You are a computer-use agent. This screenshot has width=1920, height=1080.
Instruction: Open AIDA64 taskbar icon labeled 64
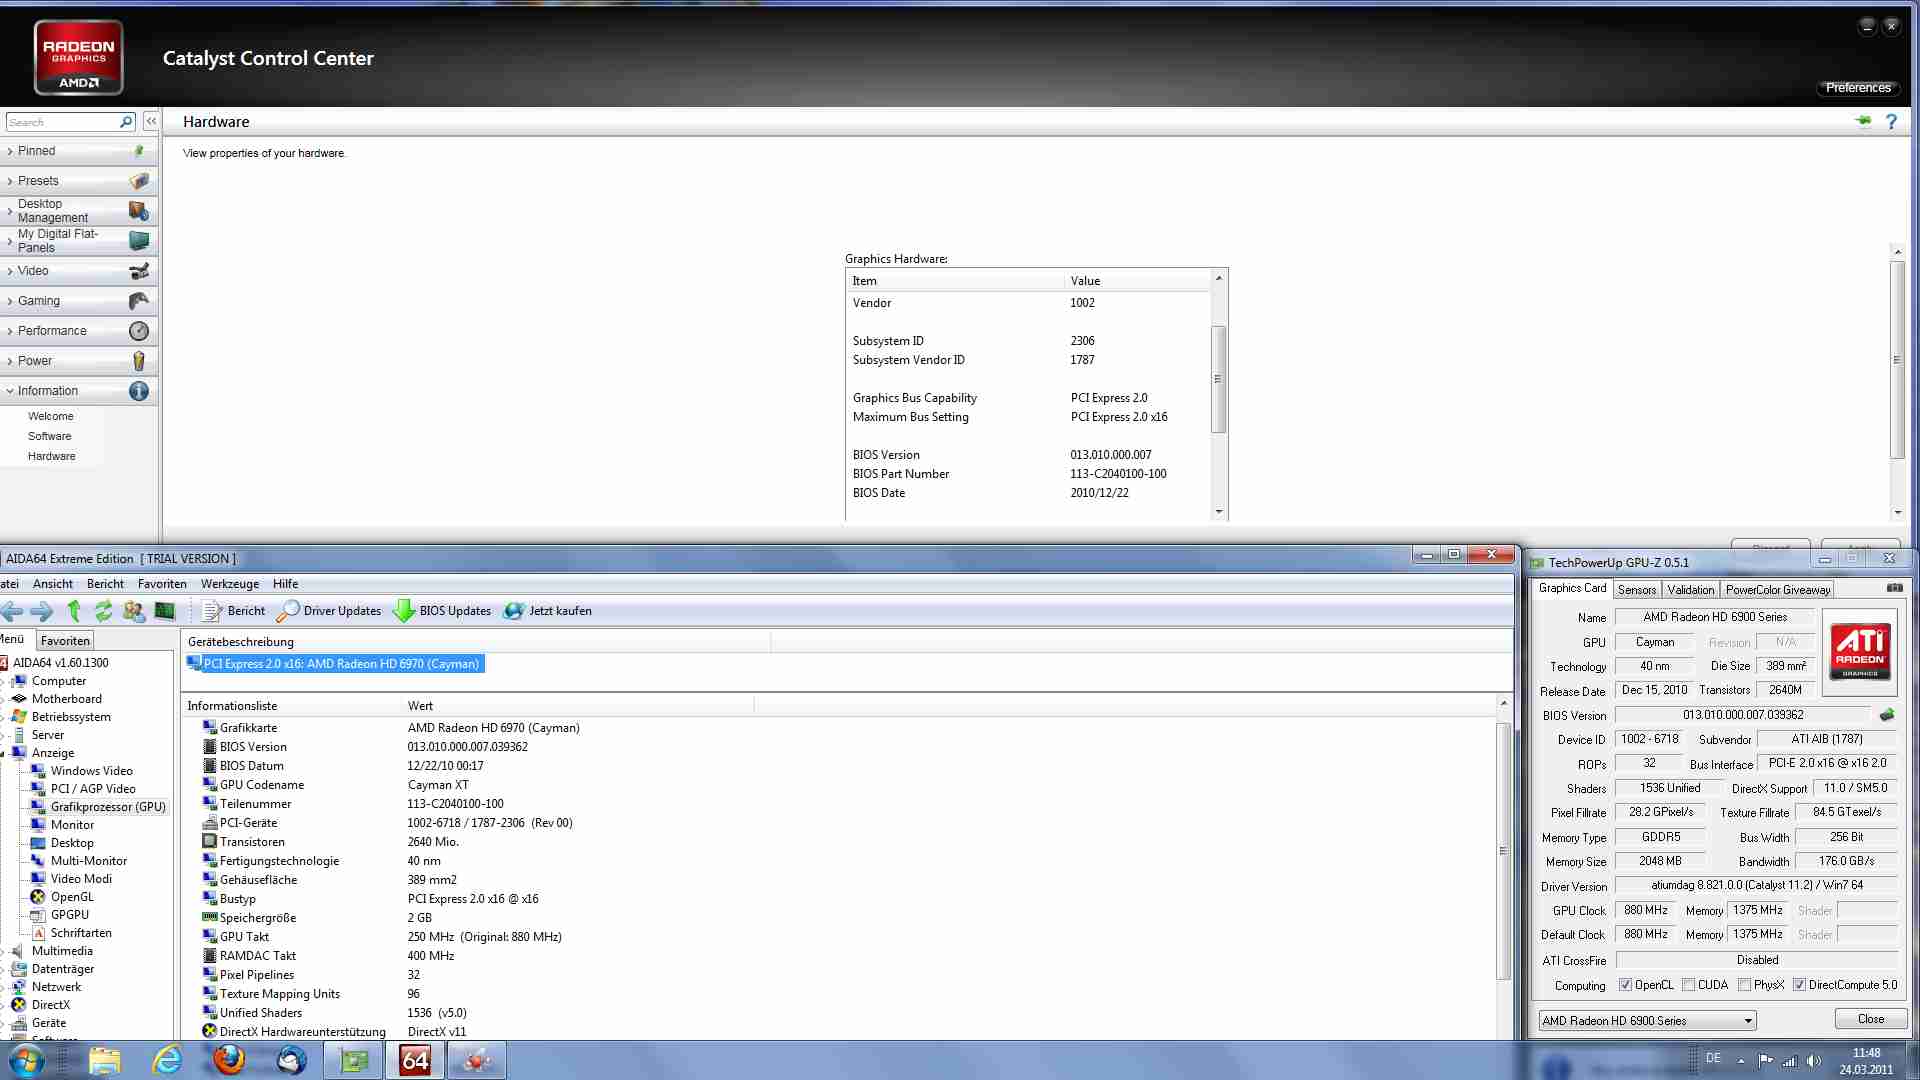tap(415, 1060)
